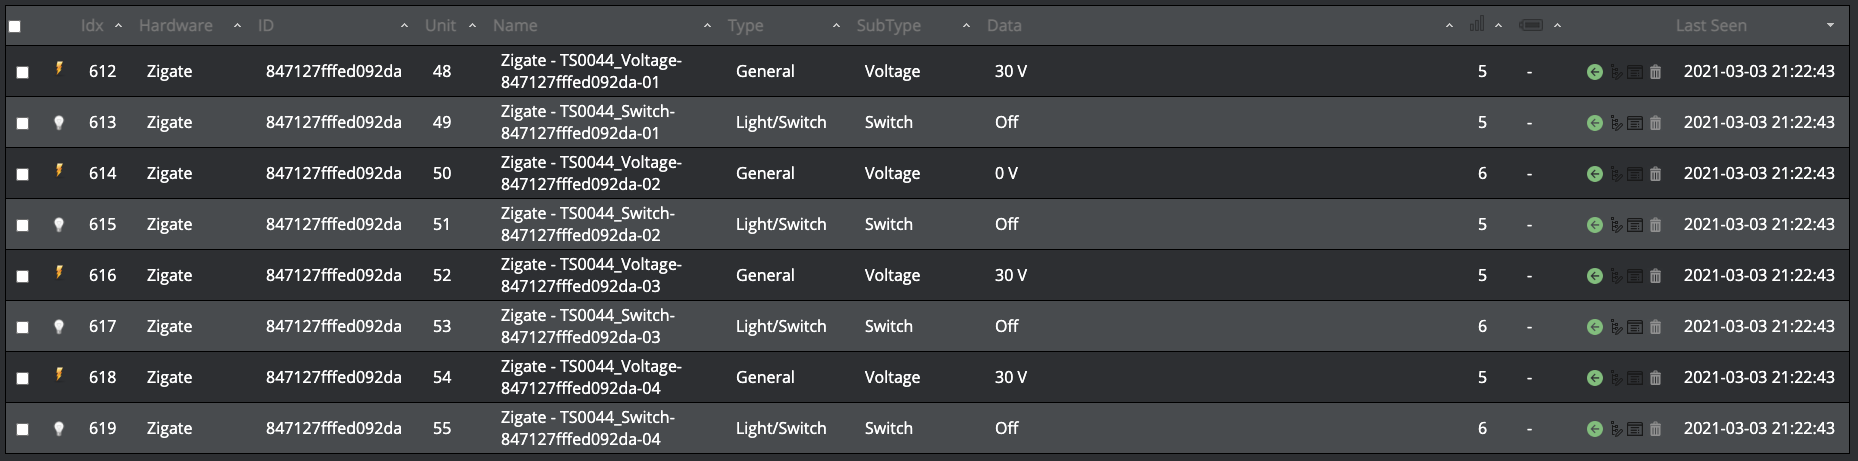Click the green arrow icon for device 618
The height and width of the screenshot is (461, 1858).
[1595, 378]
